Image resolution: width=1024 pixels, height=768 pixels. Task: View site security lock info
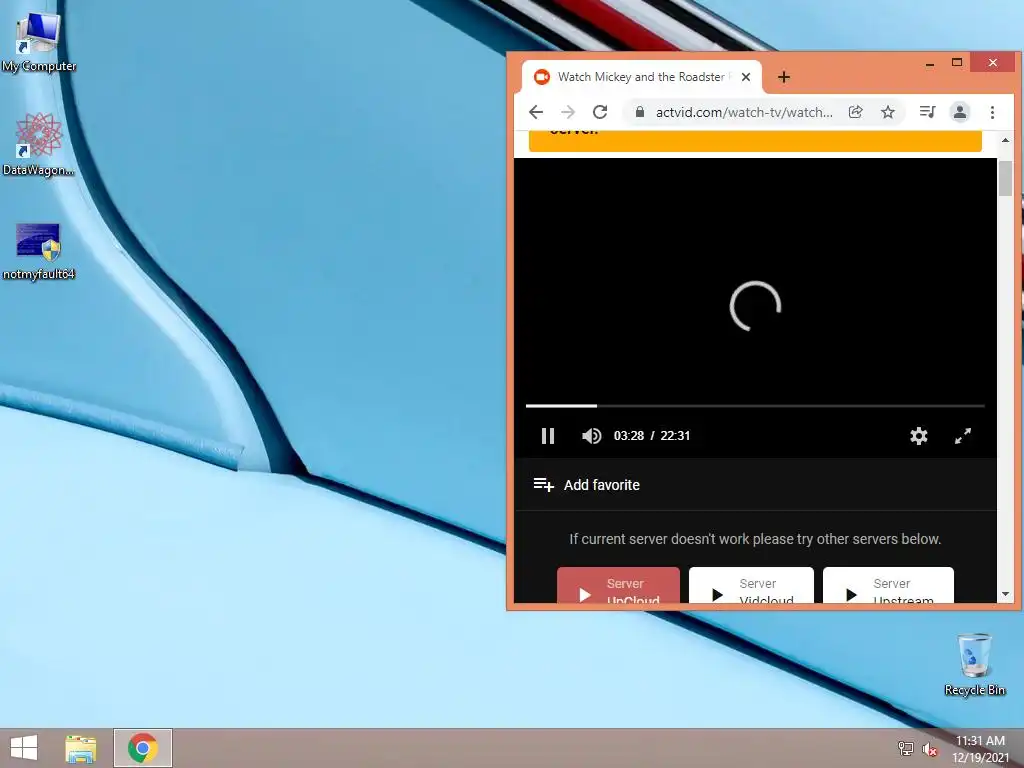point(640,112)
